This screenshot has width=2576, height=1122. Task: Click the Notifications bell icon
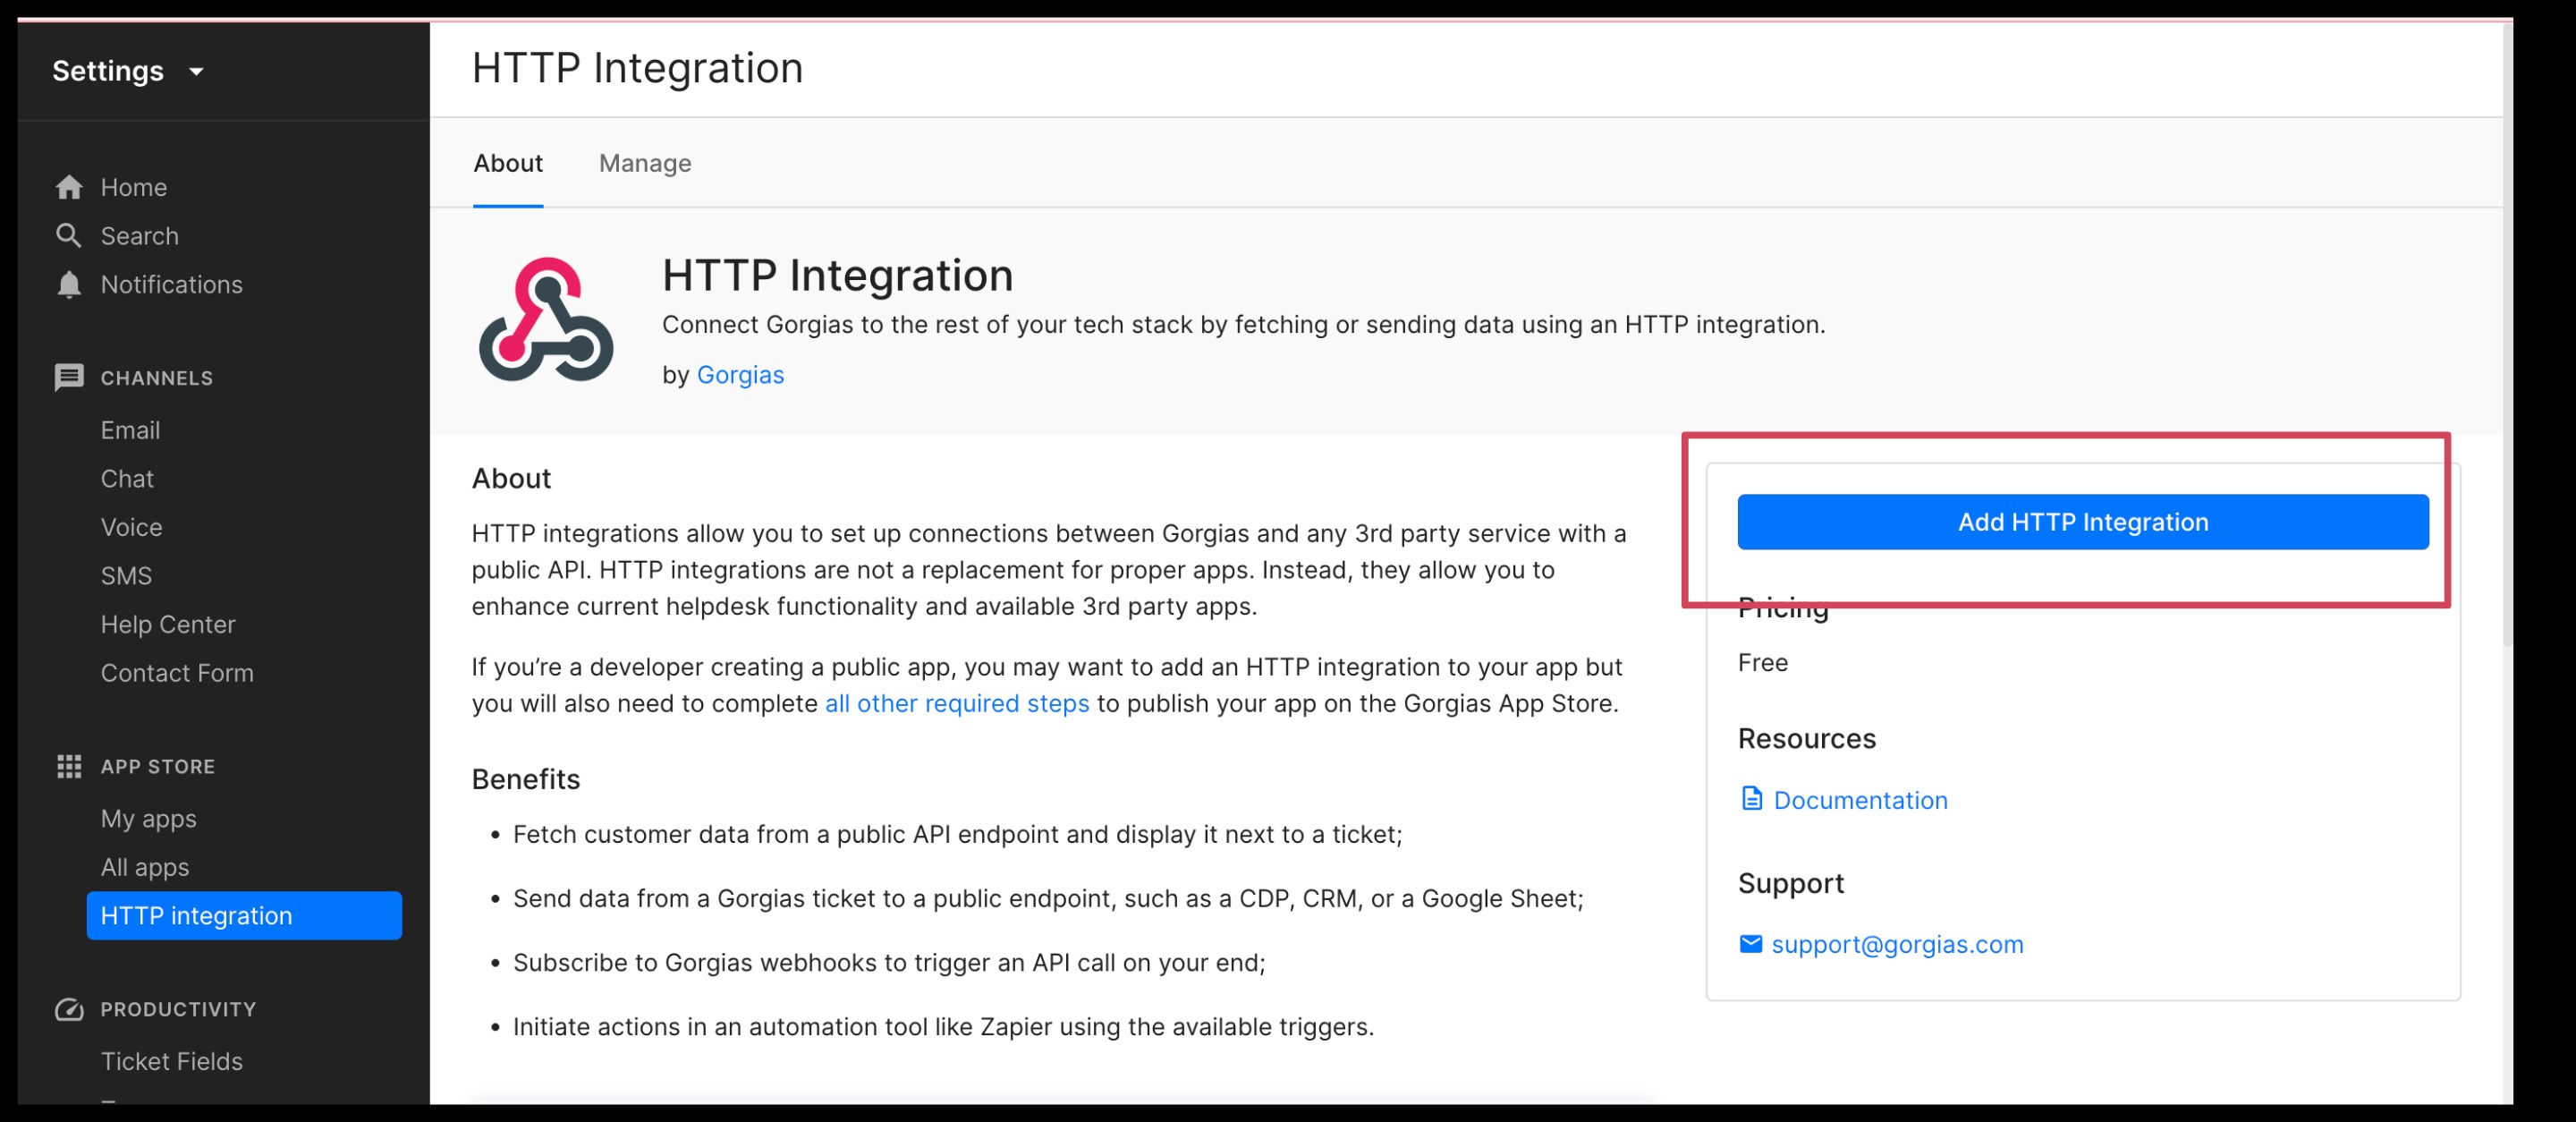(x=69, y=285)
